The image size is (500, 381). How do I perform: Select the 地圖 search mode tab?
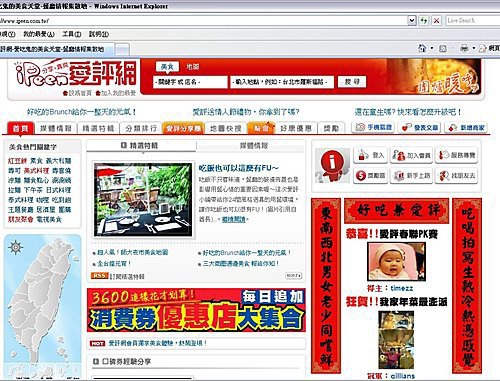[x=192, y=67]
